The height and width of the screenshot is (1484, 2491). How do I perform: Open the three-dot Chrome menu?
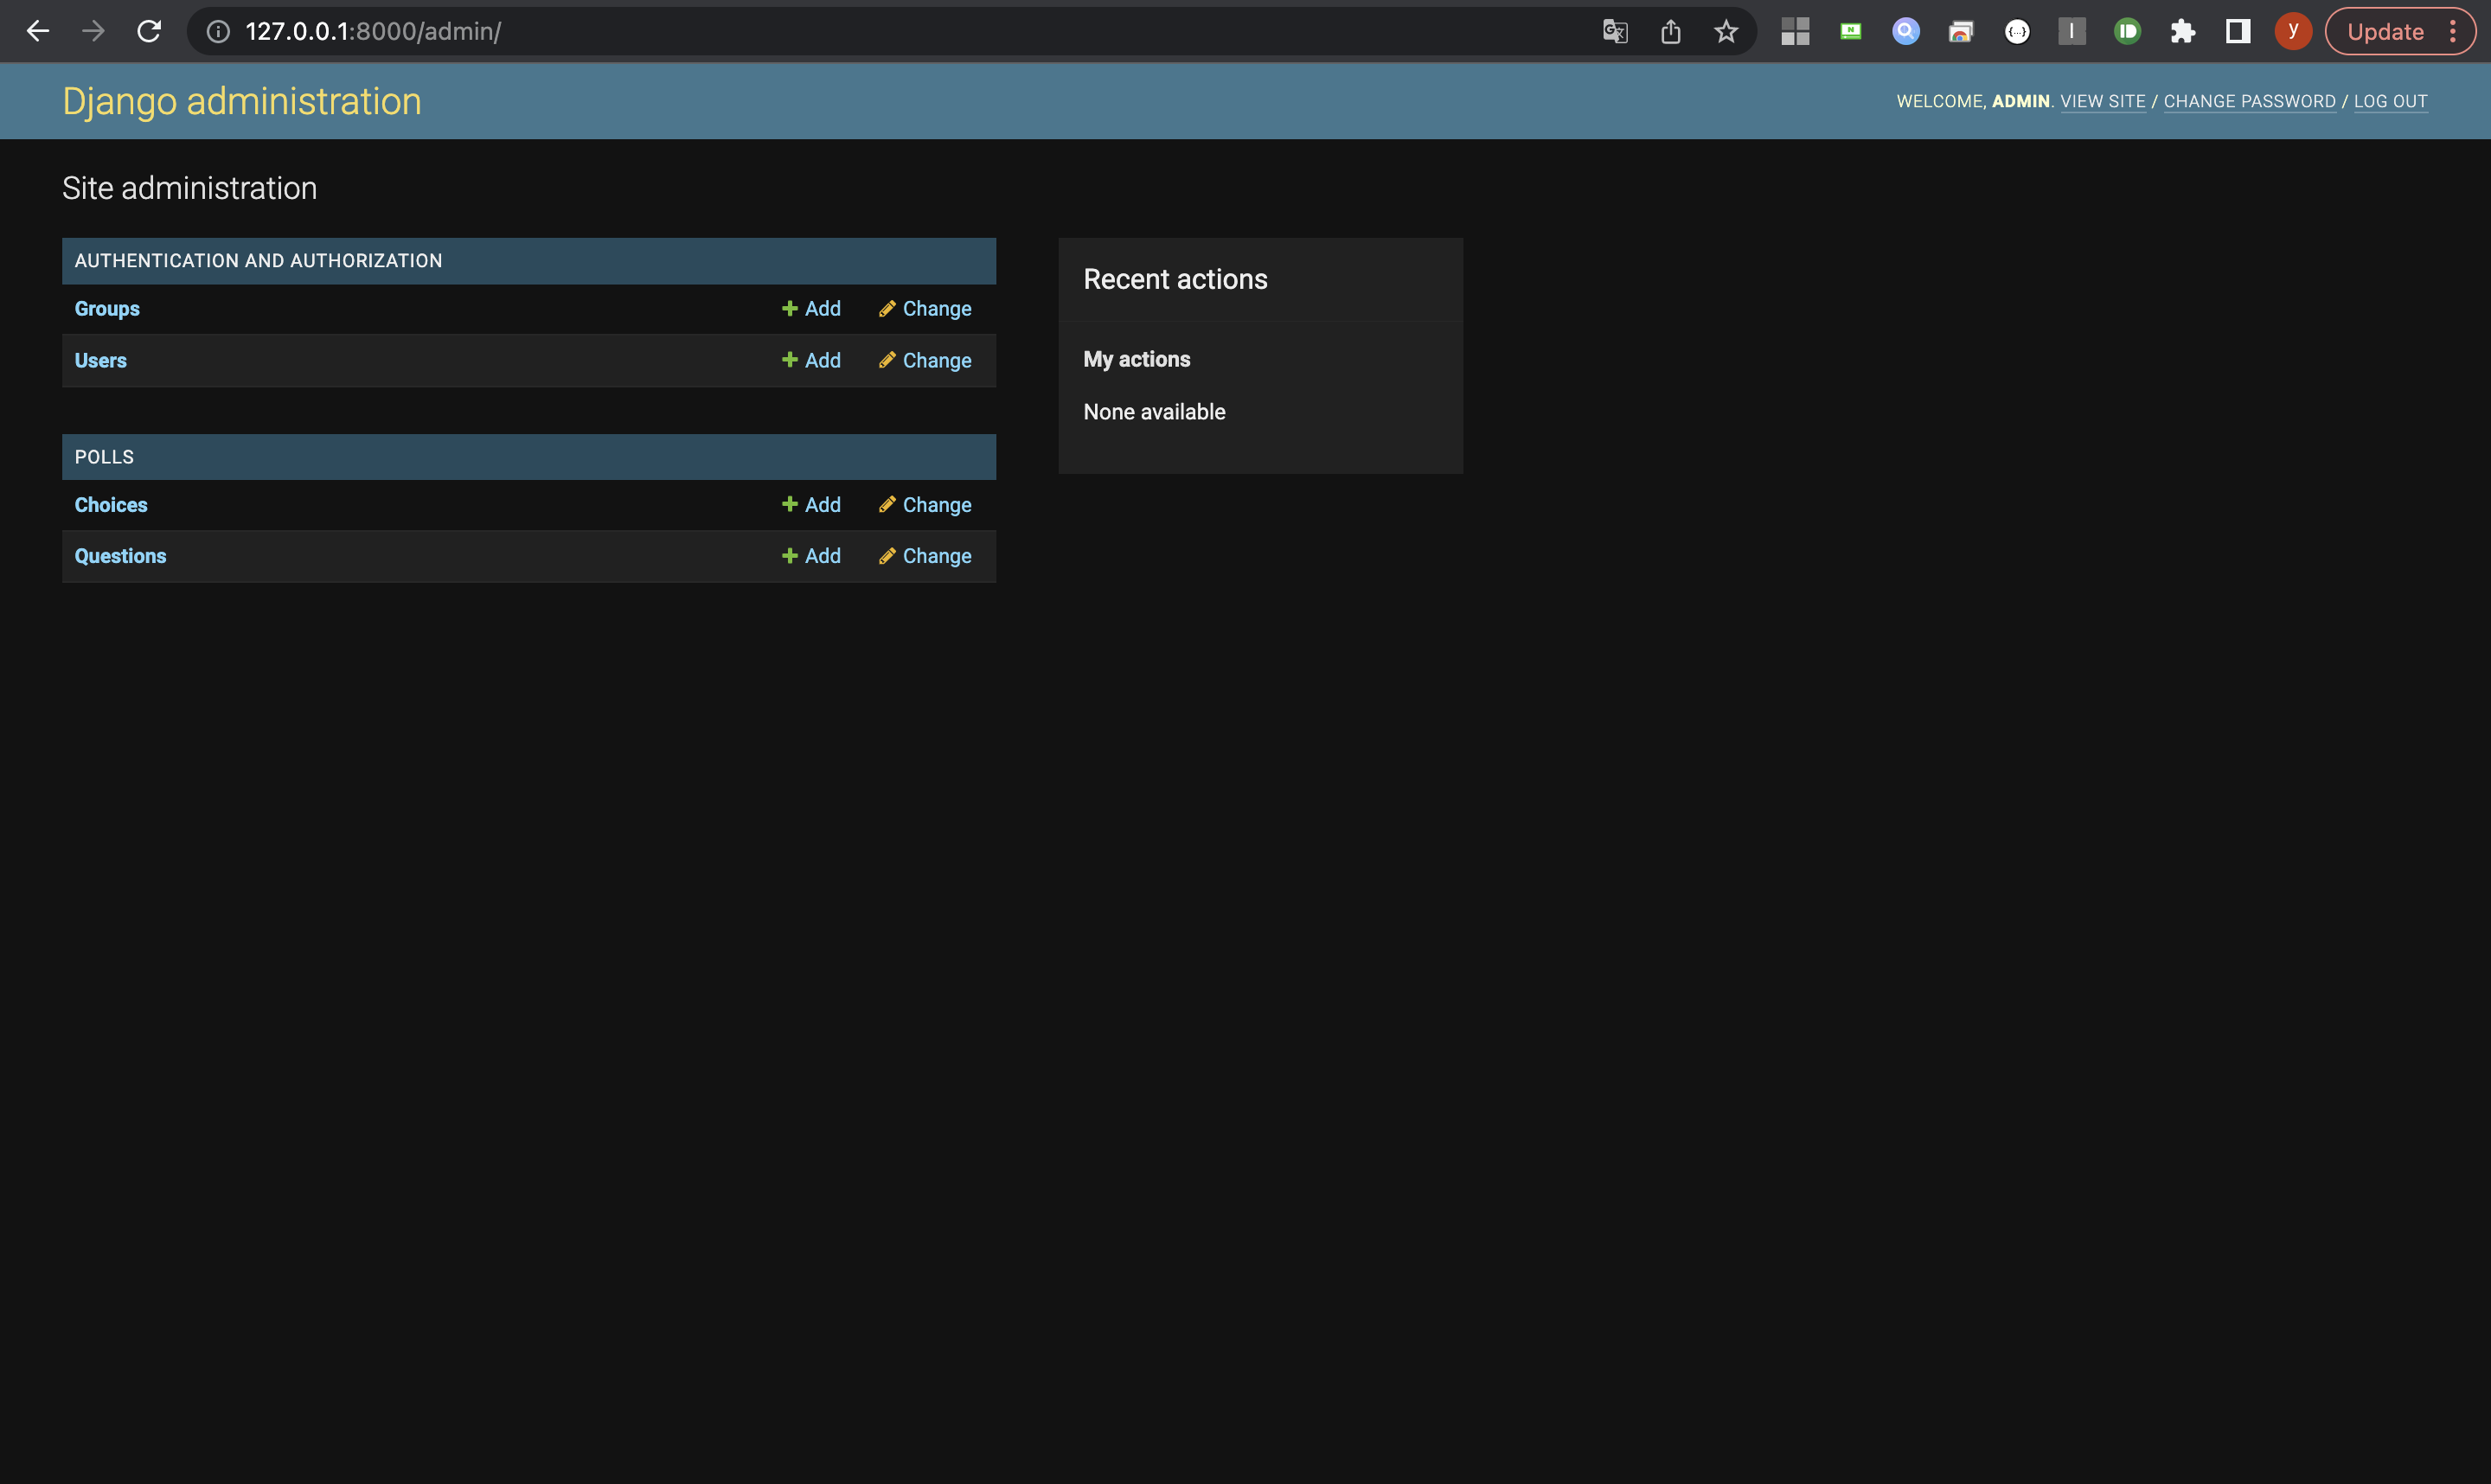point(2453,31)
